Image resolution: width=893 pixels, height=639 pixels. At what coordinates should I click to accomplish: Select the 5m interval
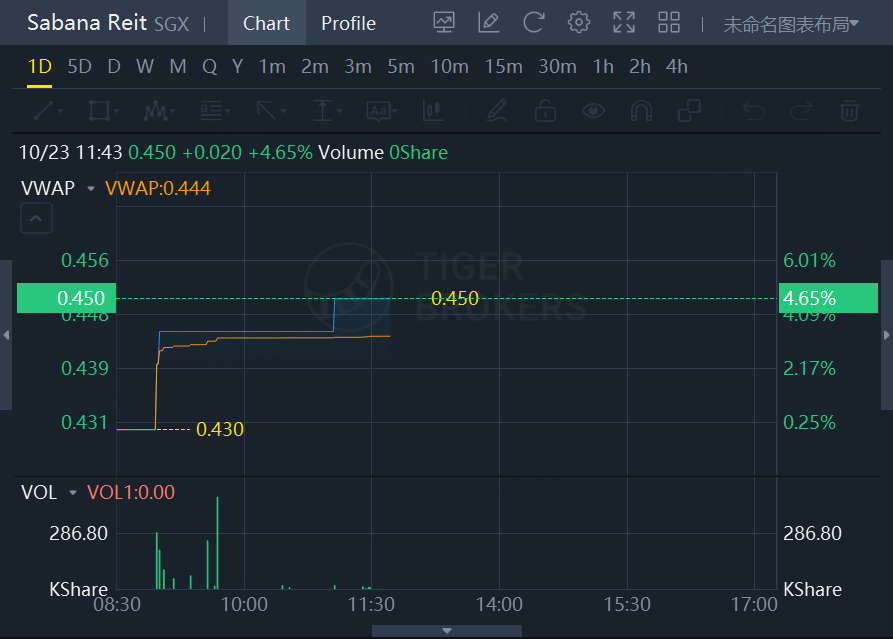pos(401,67)
